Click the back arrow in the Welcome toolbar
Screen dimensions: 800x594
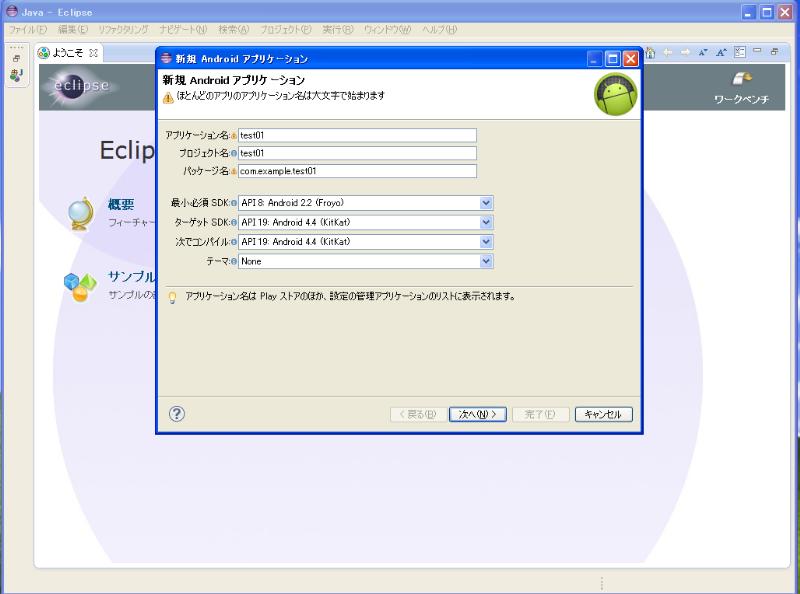point(667,53)
